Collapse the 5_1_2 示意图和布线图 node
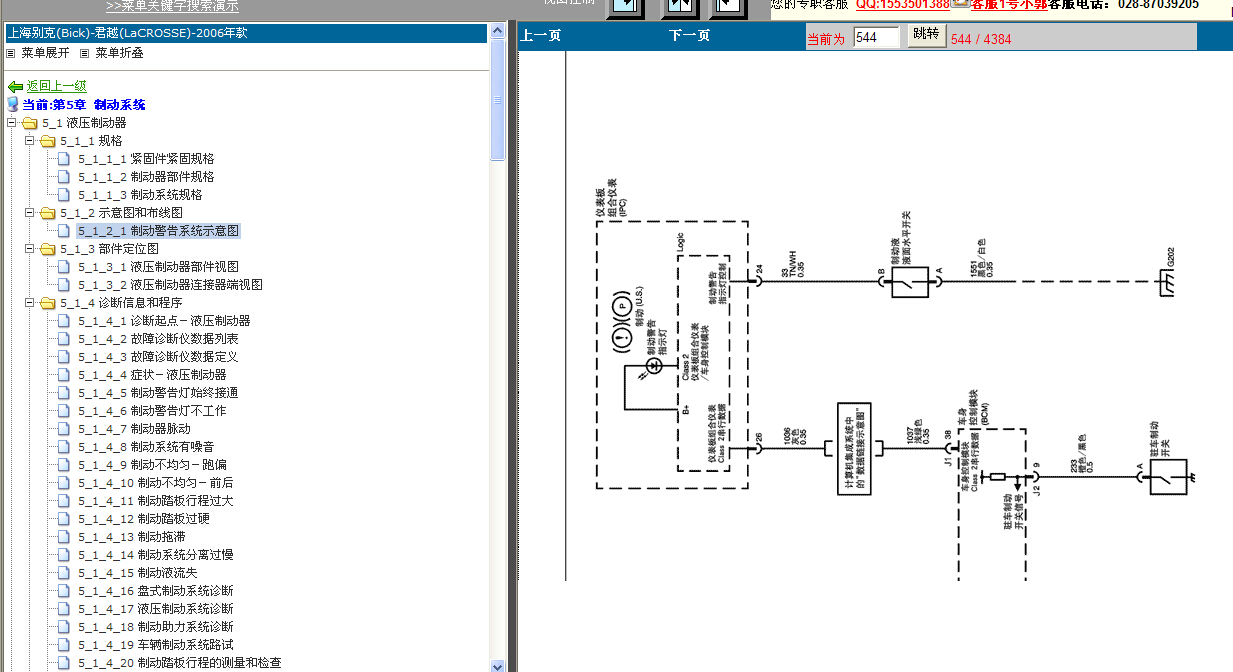The height and width of the screenshot is (672, 1233). click(30, 213)
